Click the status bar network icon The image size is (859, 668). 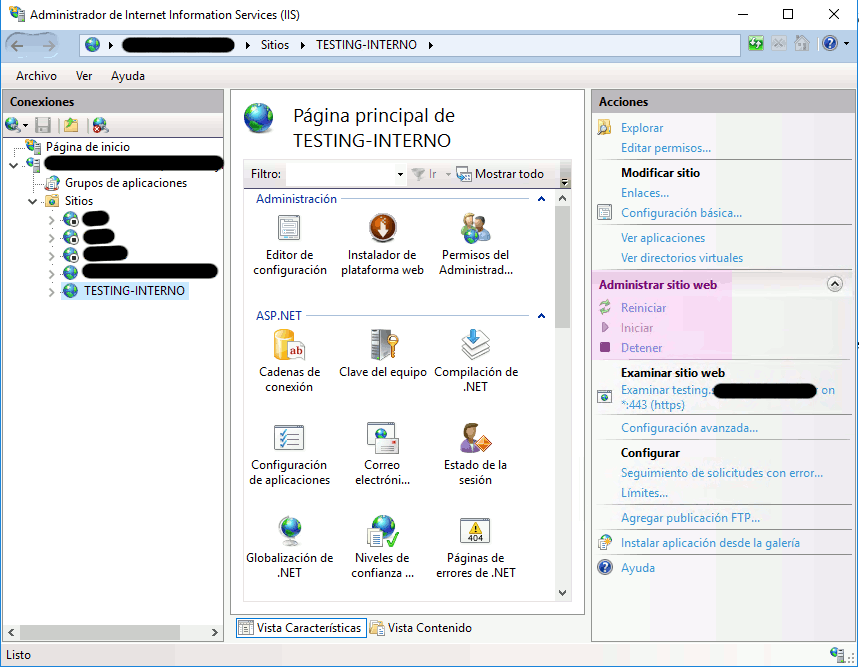[x=837, y=654]
